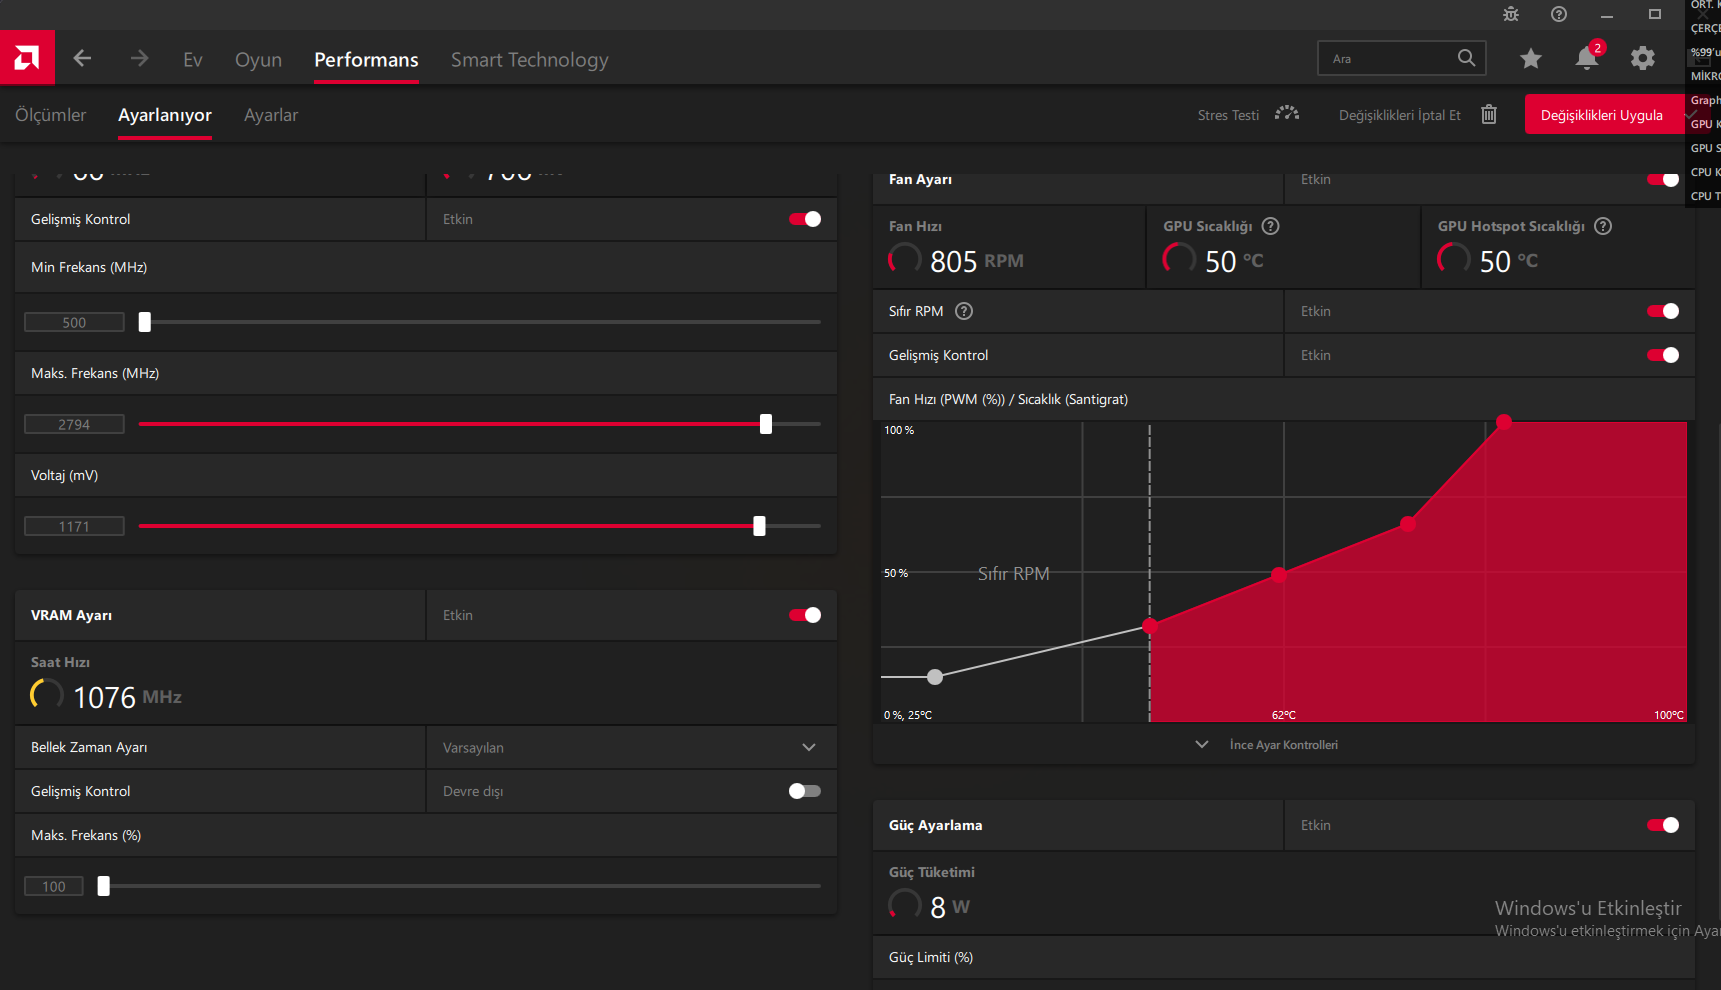Image resolution: width=1721 pixels, height=990 pixels.
Task: Click the 1076 MHz Saat Hızı reading
Action: tap(127, 697)
